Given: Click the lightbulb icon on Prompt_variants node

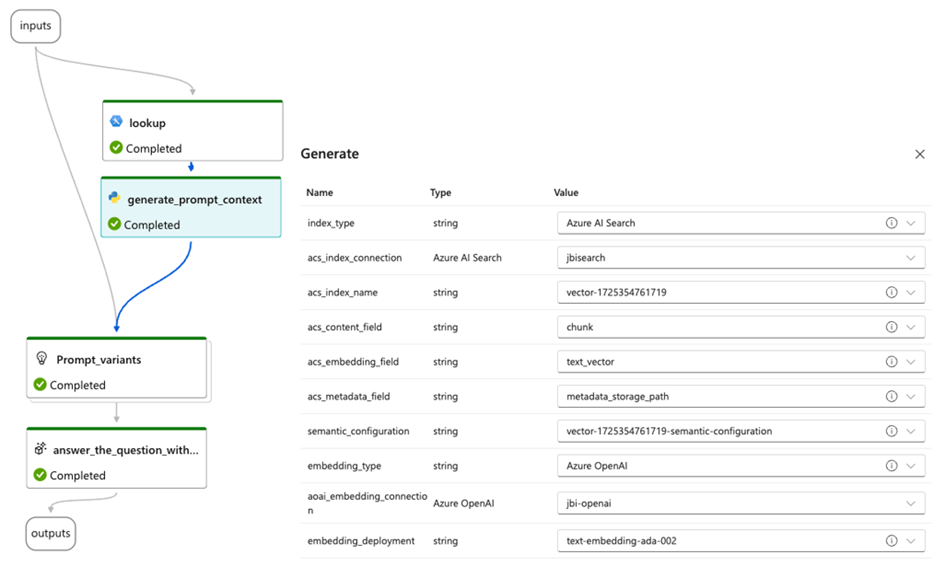Looking at the screenshot, I should pos(42,358).
